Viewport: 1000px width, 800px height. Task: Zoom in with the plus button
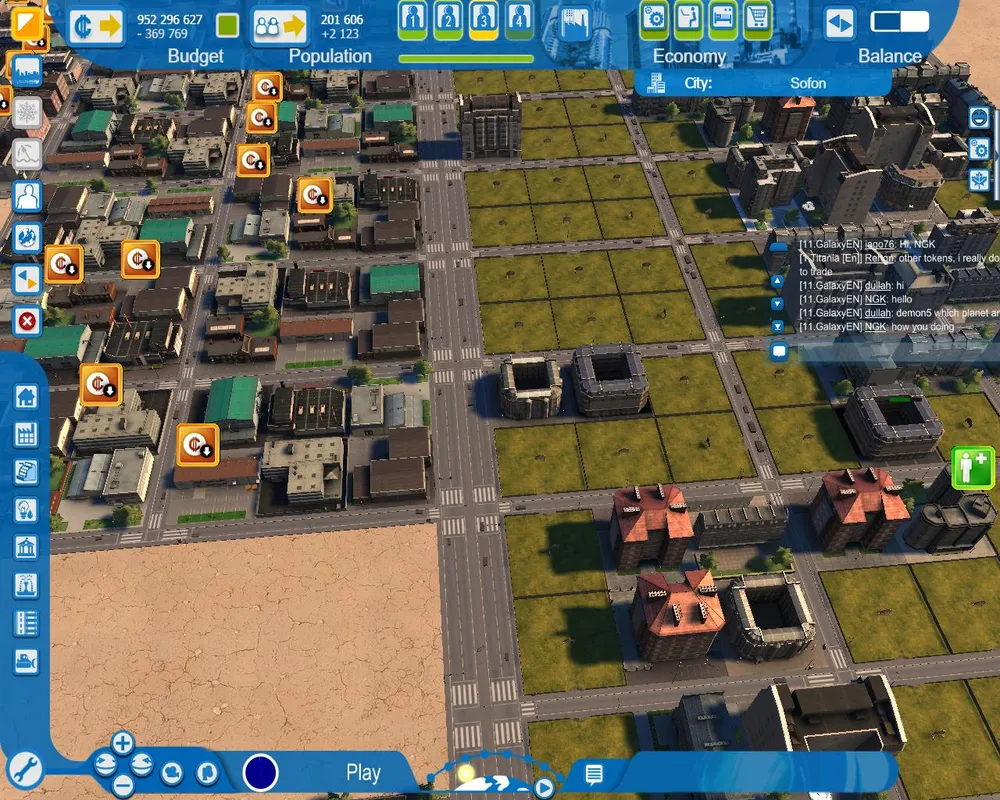click(x=122, y=743)
